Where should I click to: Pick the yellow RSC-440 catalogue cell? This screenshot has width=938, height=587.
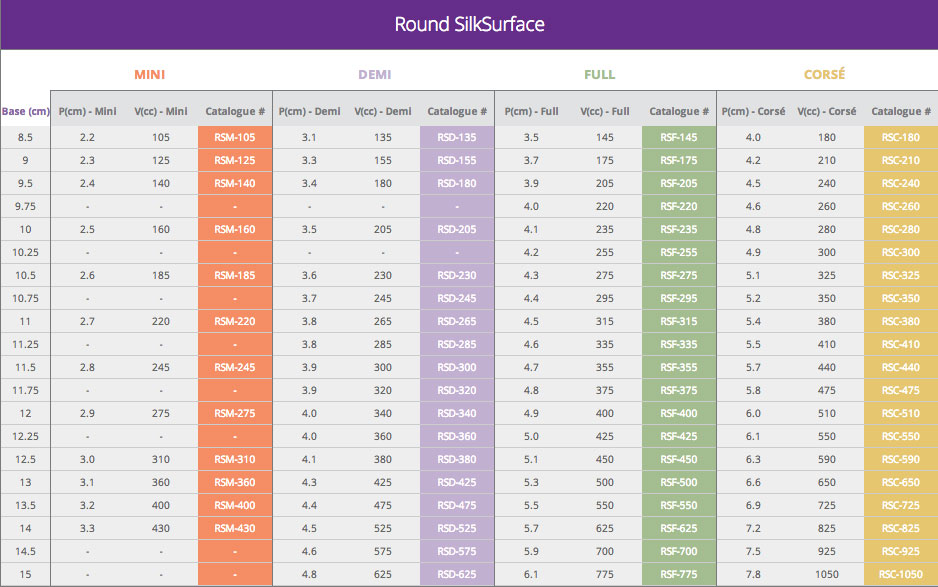900,367
